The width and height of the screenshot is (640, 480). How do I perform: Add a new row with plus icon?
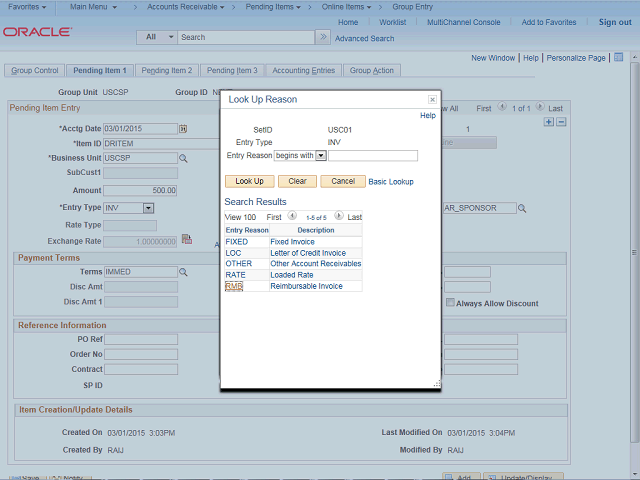(x=548, y=122)
